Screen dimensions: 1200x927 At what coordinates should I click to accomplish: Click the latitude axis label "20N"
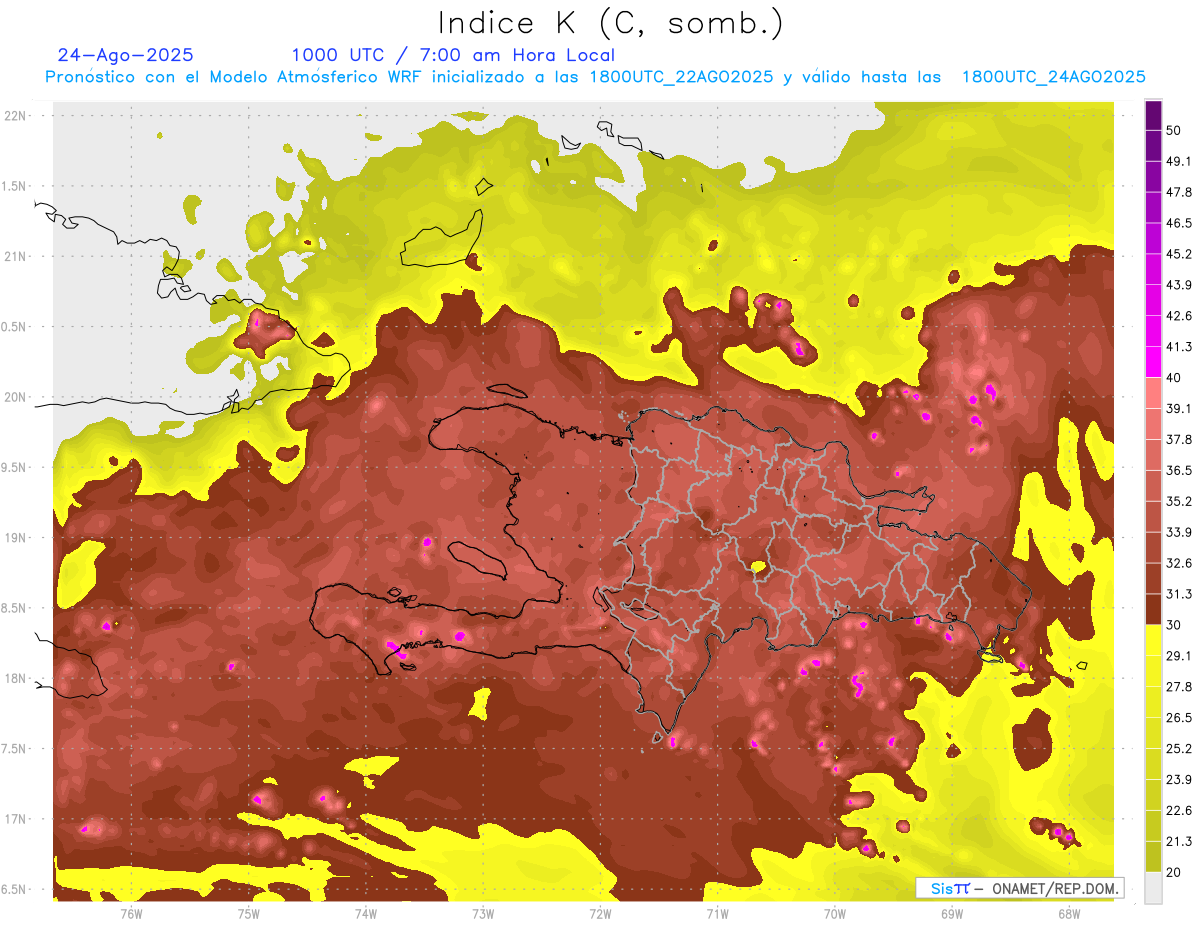point(16,398)
